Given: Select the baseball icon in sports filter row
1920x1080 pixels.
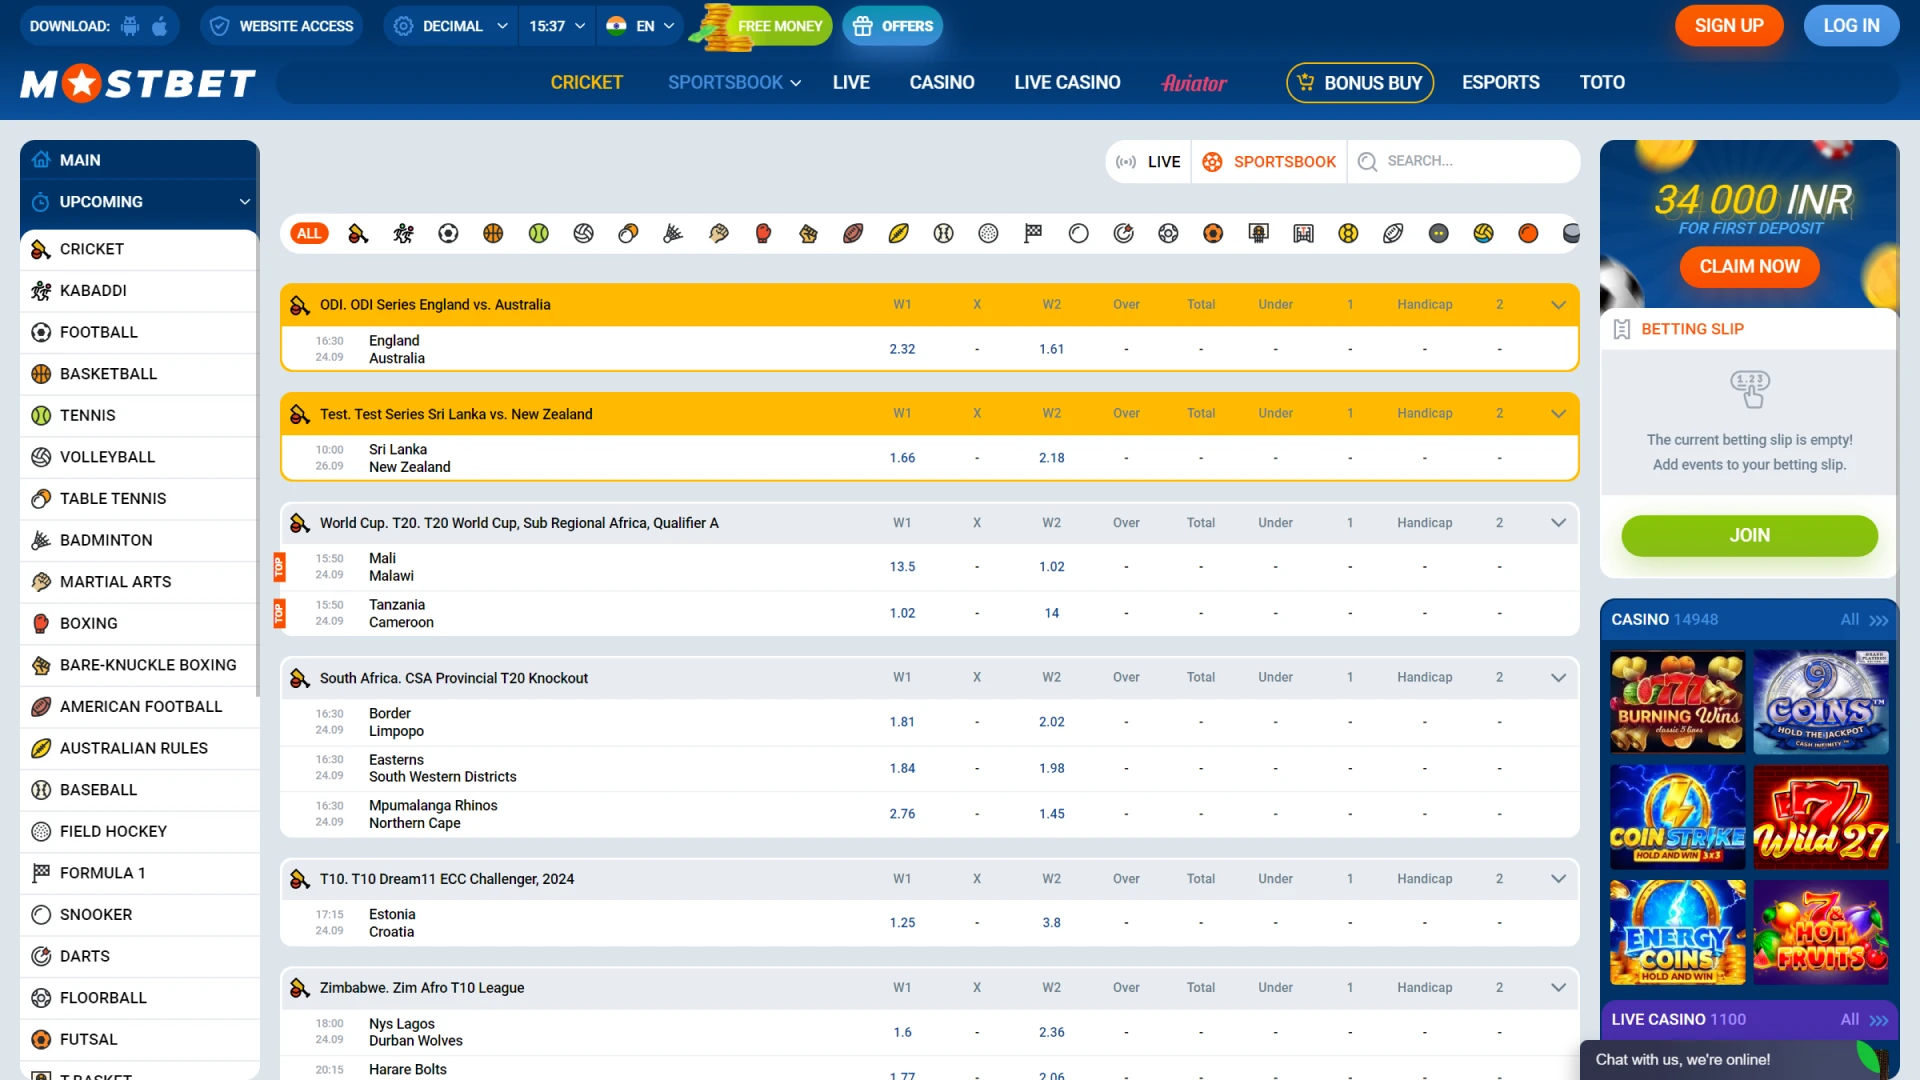Looking at the screenshot, I should [943, 233].
